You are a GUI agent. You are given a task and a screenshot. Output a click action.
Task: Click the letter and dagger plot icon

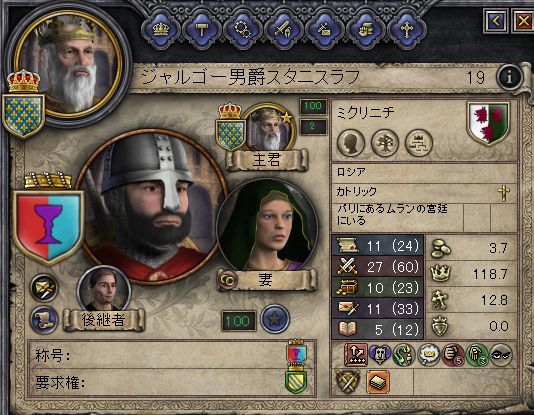click(44, 288)
